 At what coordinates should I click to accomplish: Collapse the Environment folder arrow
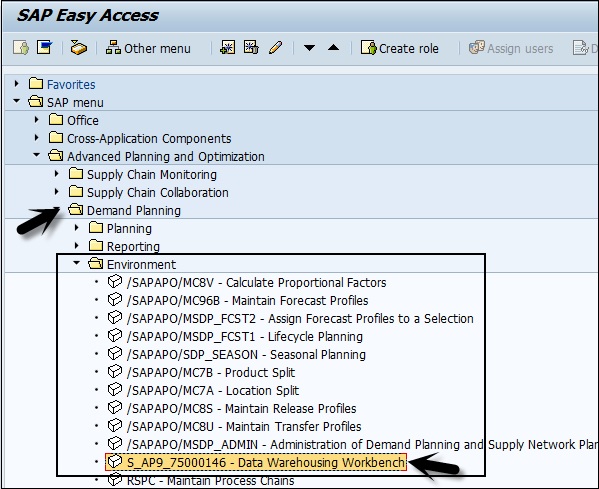77,263
